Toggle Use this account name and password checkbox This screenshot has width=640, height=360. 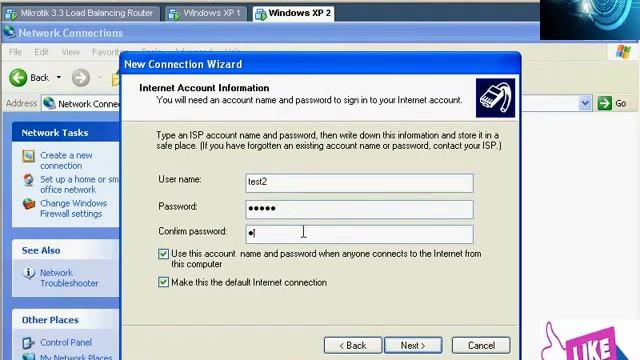pyautogui.click(x=163, y=254)
